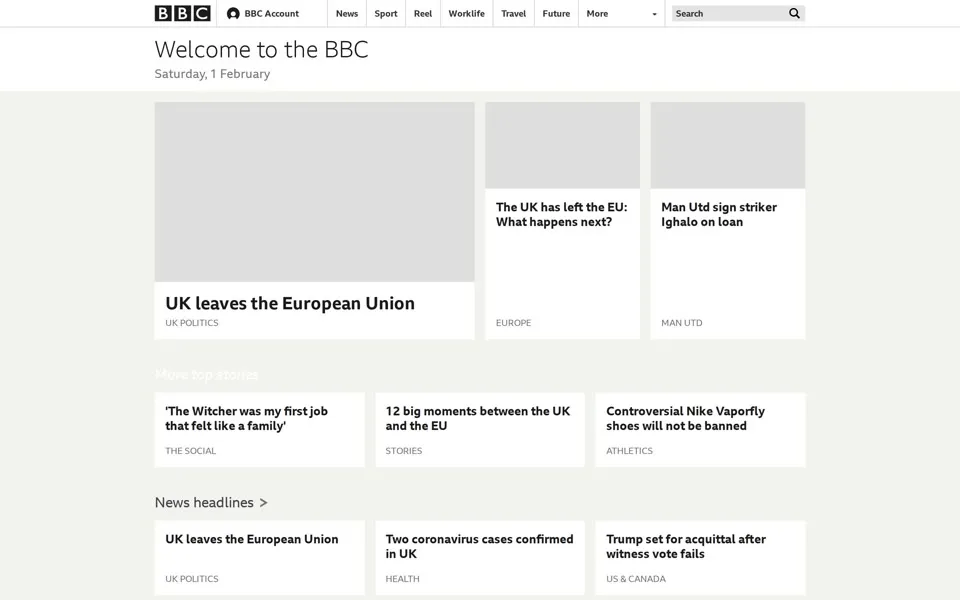This screenshot has width=960, height=600.
Task: Open 'Controversial Nike Vaporfly shoes' story
Action: (685, 418)
